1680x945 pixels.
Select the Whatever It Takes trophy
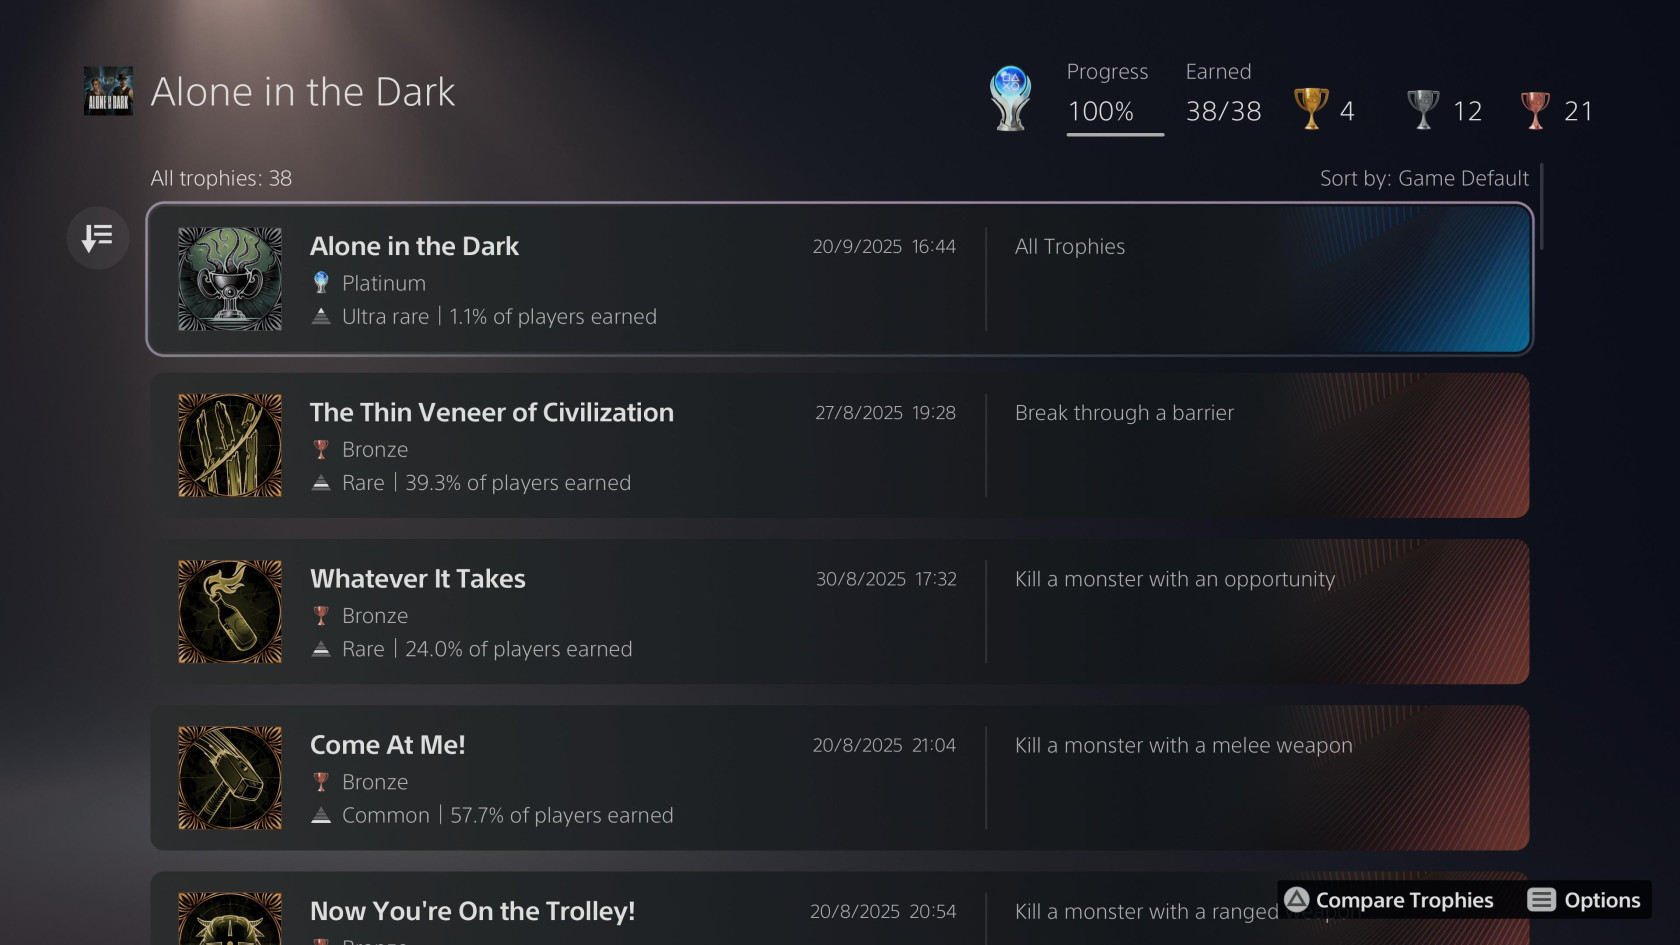839,611
